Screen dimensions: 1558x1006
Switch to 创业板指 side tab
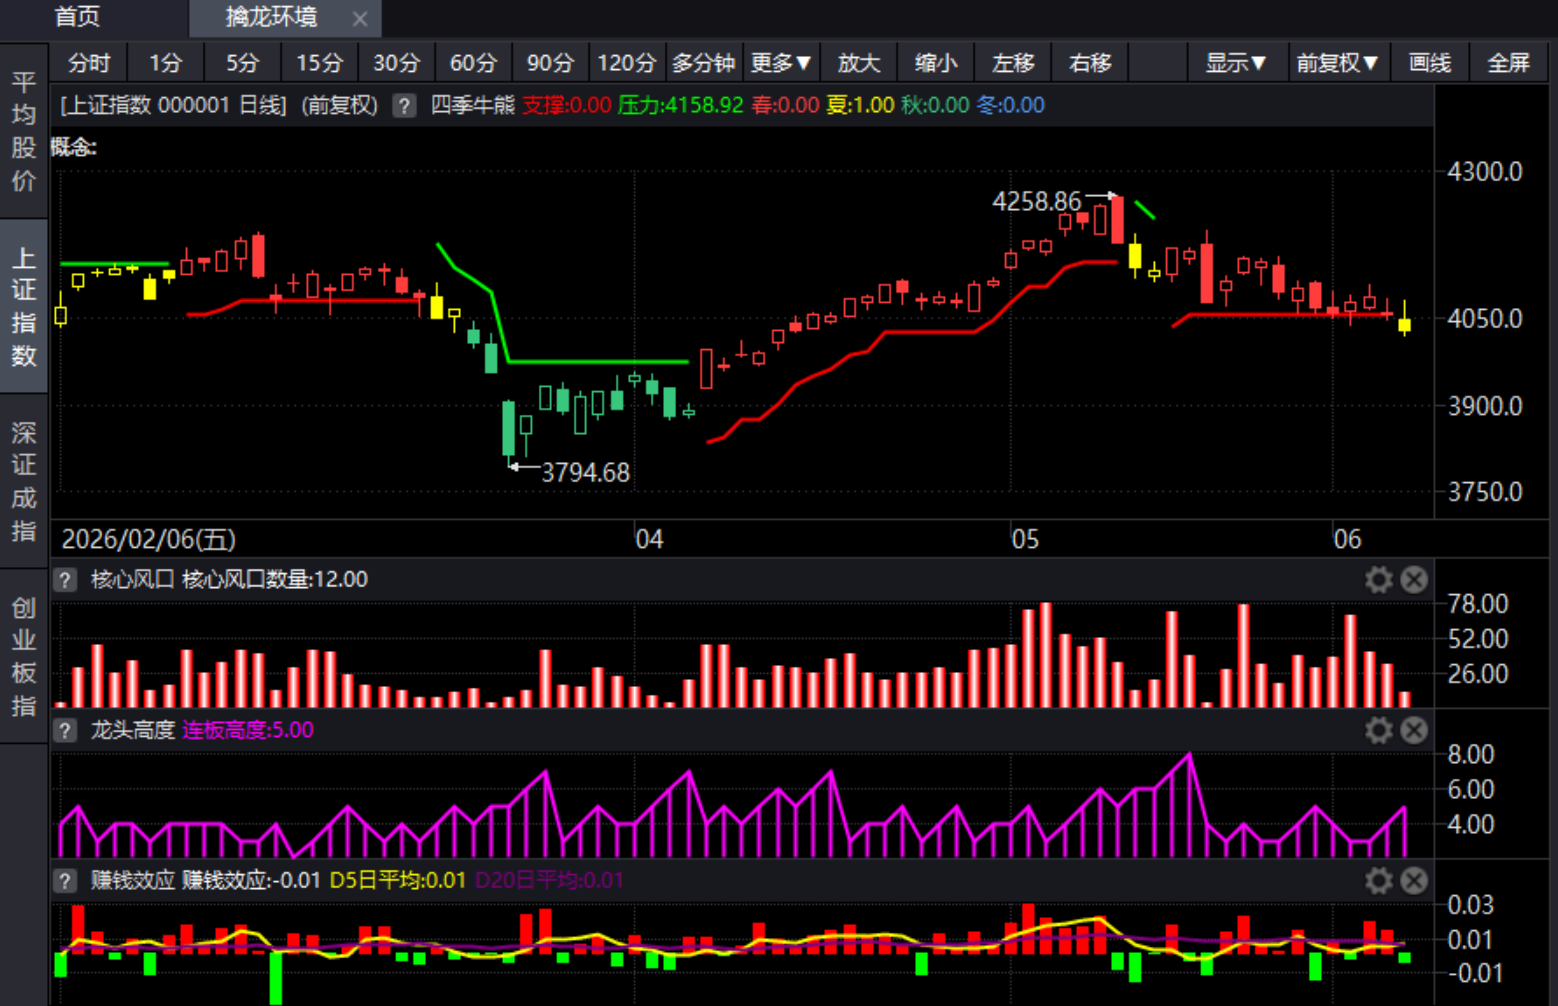(x=24, y=656)
